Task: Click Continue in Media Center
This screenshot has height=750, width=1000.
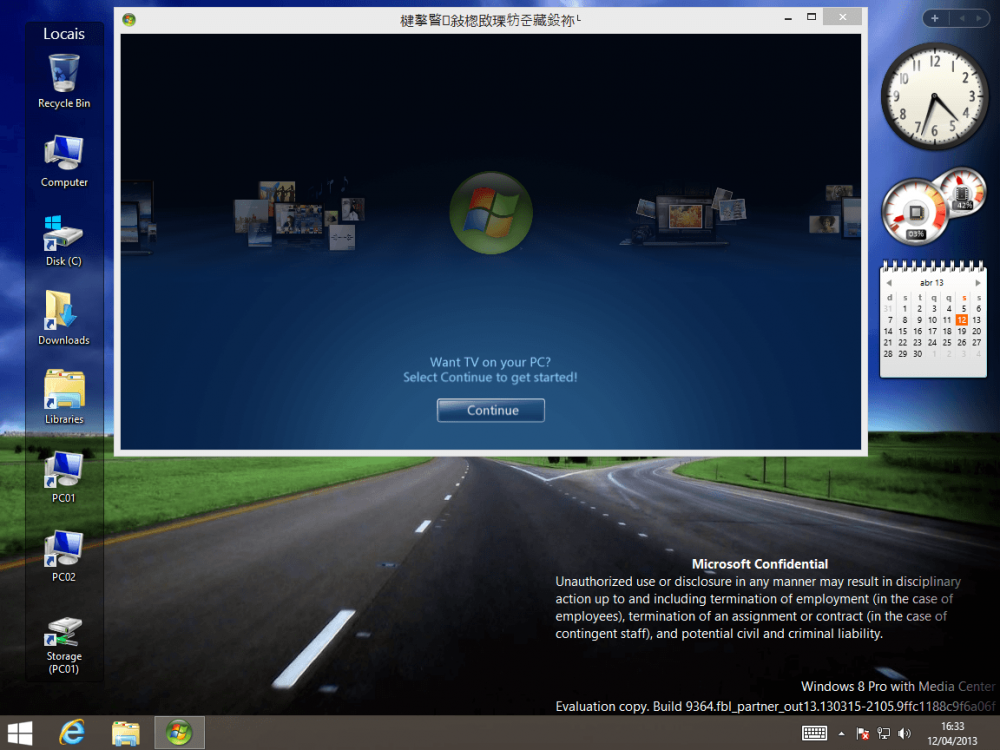Action: coord(490,410)
